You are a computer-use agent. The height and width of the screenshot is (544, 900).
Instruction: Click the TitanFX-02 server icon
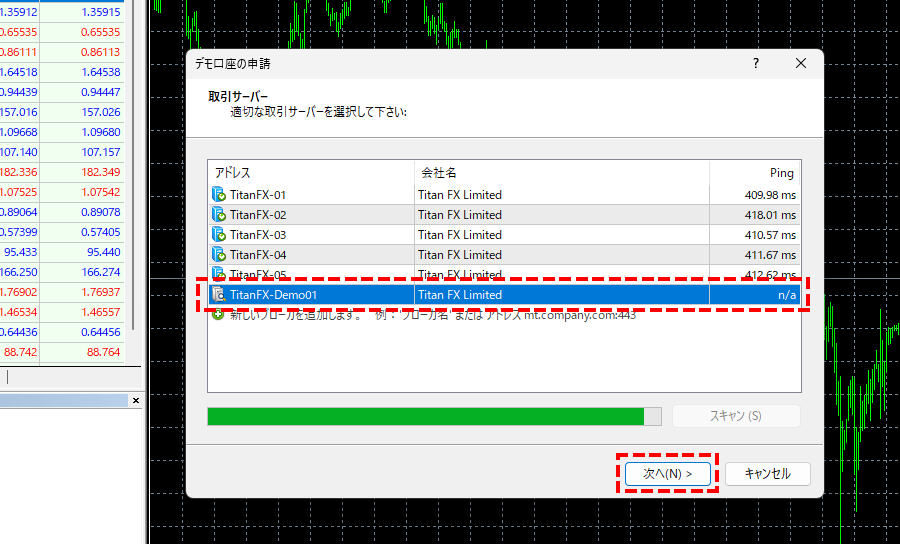point(219,215)
